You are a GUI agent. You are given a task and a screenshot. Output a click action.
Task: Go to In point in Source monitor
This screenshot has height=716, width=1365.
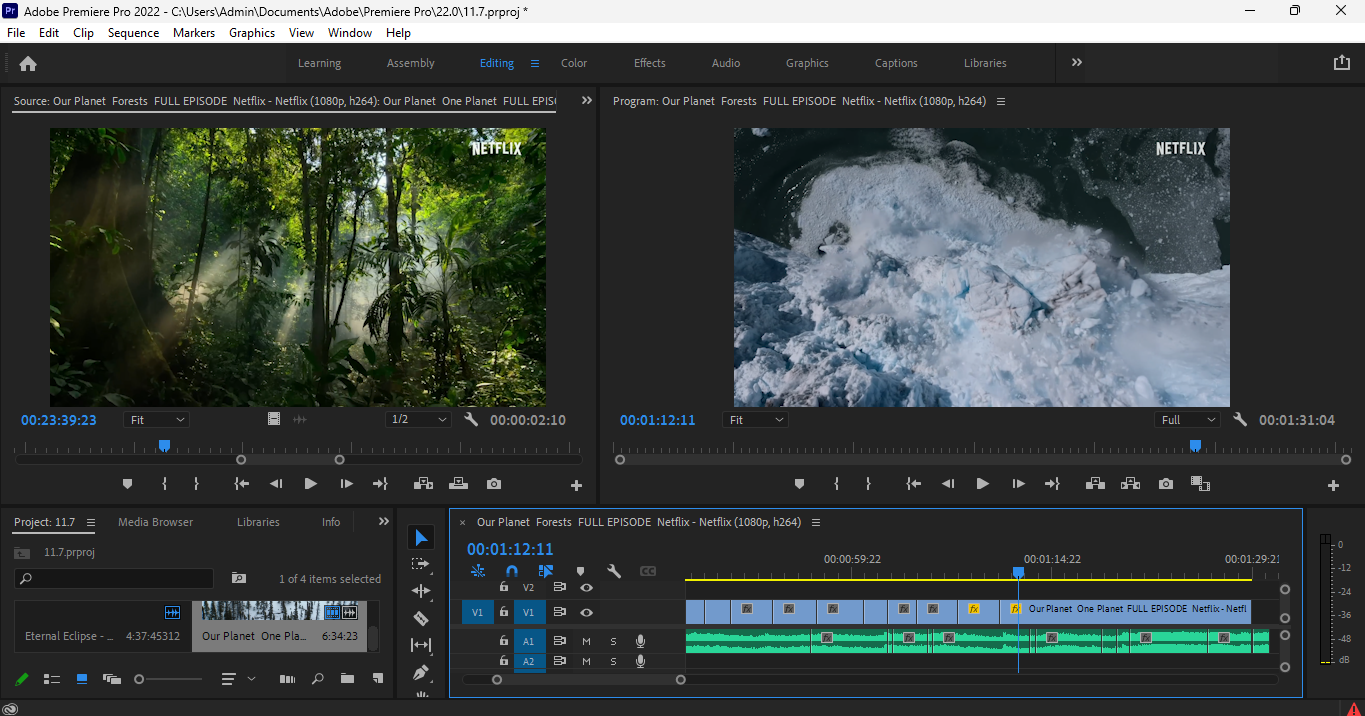[241, 484]
